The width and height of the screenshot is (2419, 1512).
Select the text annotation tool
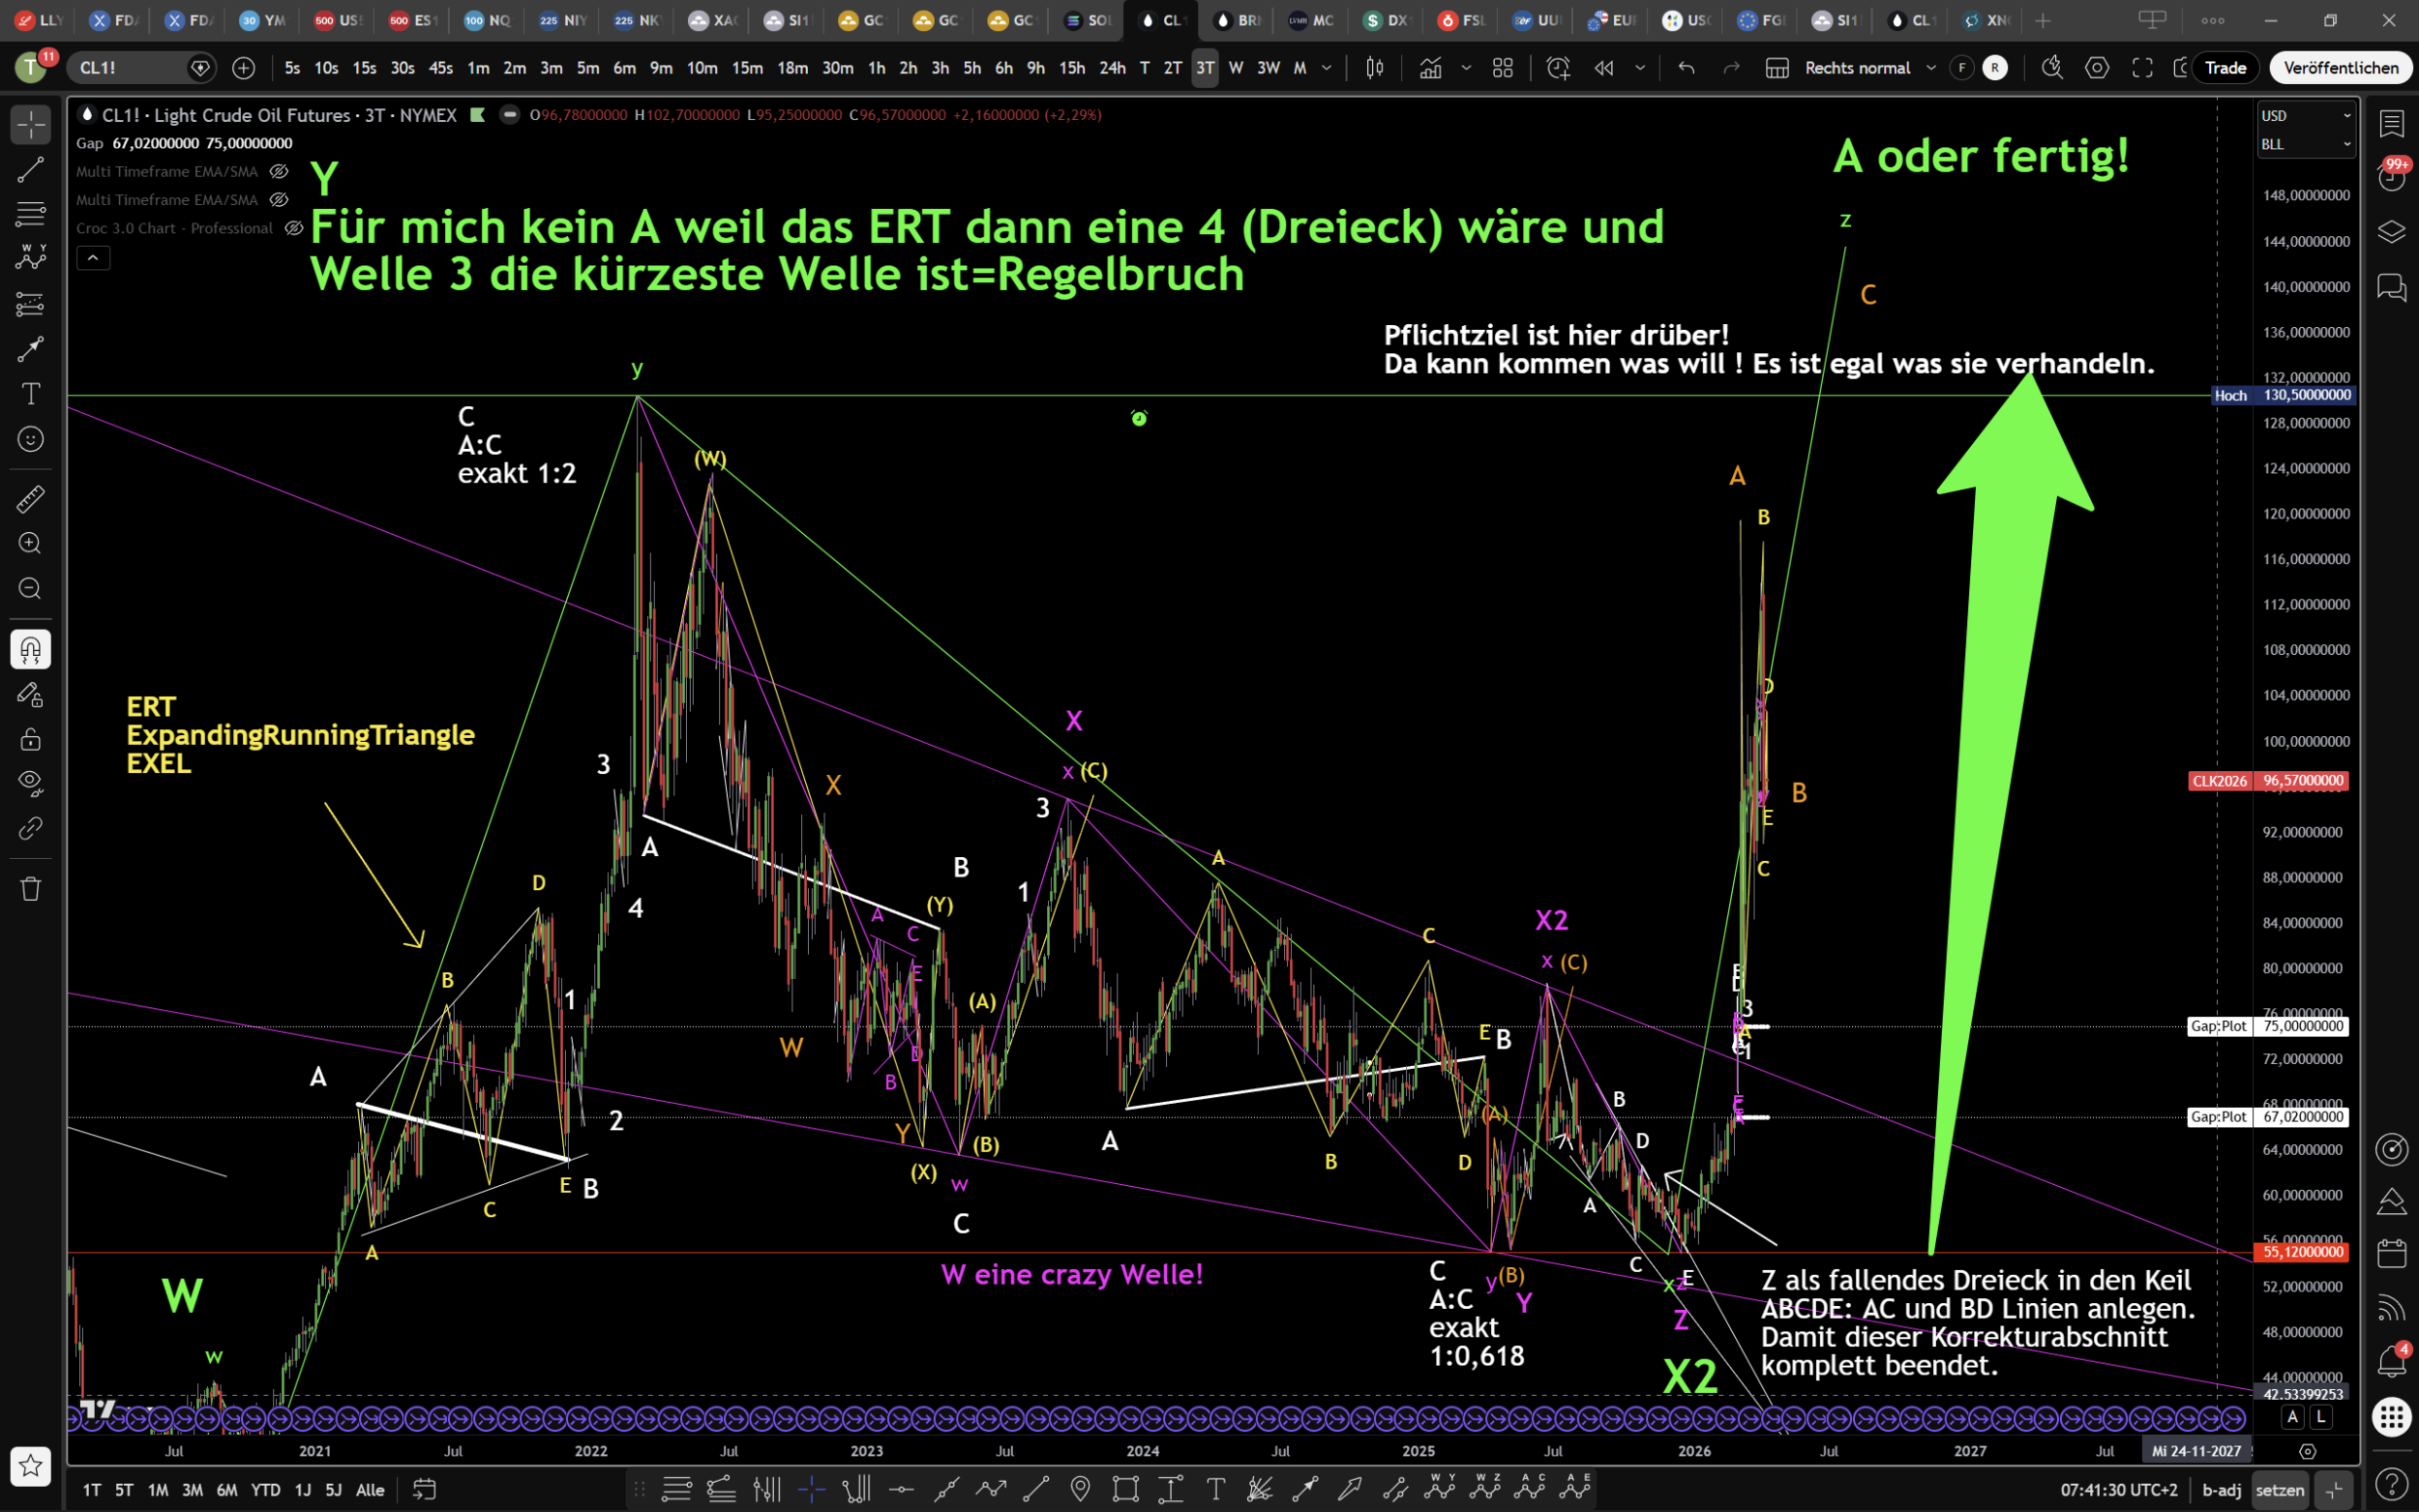(30, 394)
